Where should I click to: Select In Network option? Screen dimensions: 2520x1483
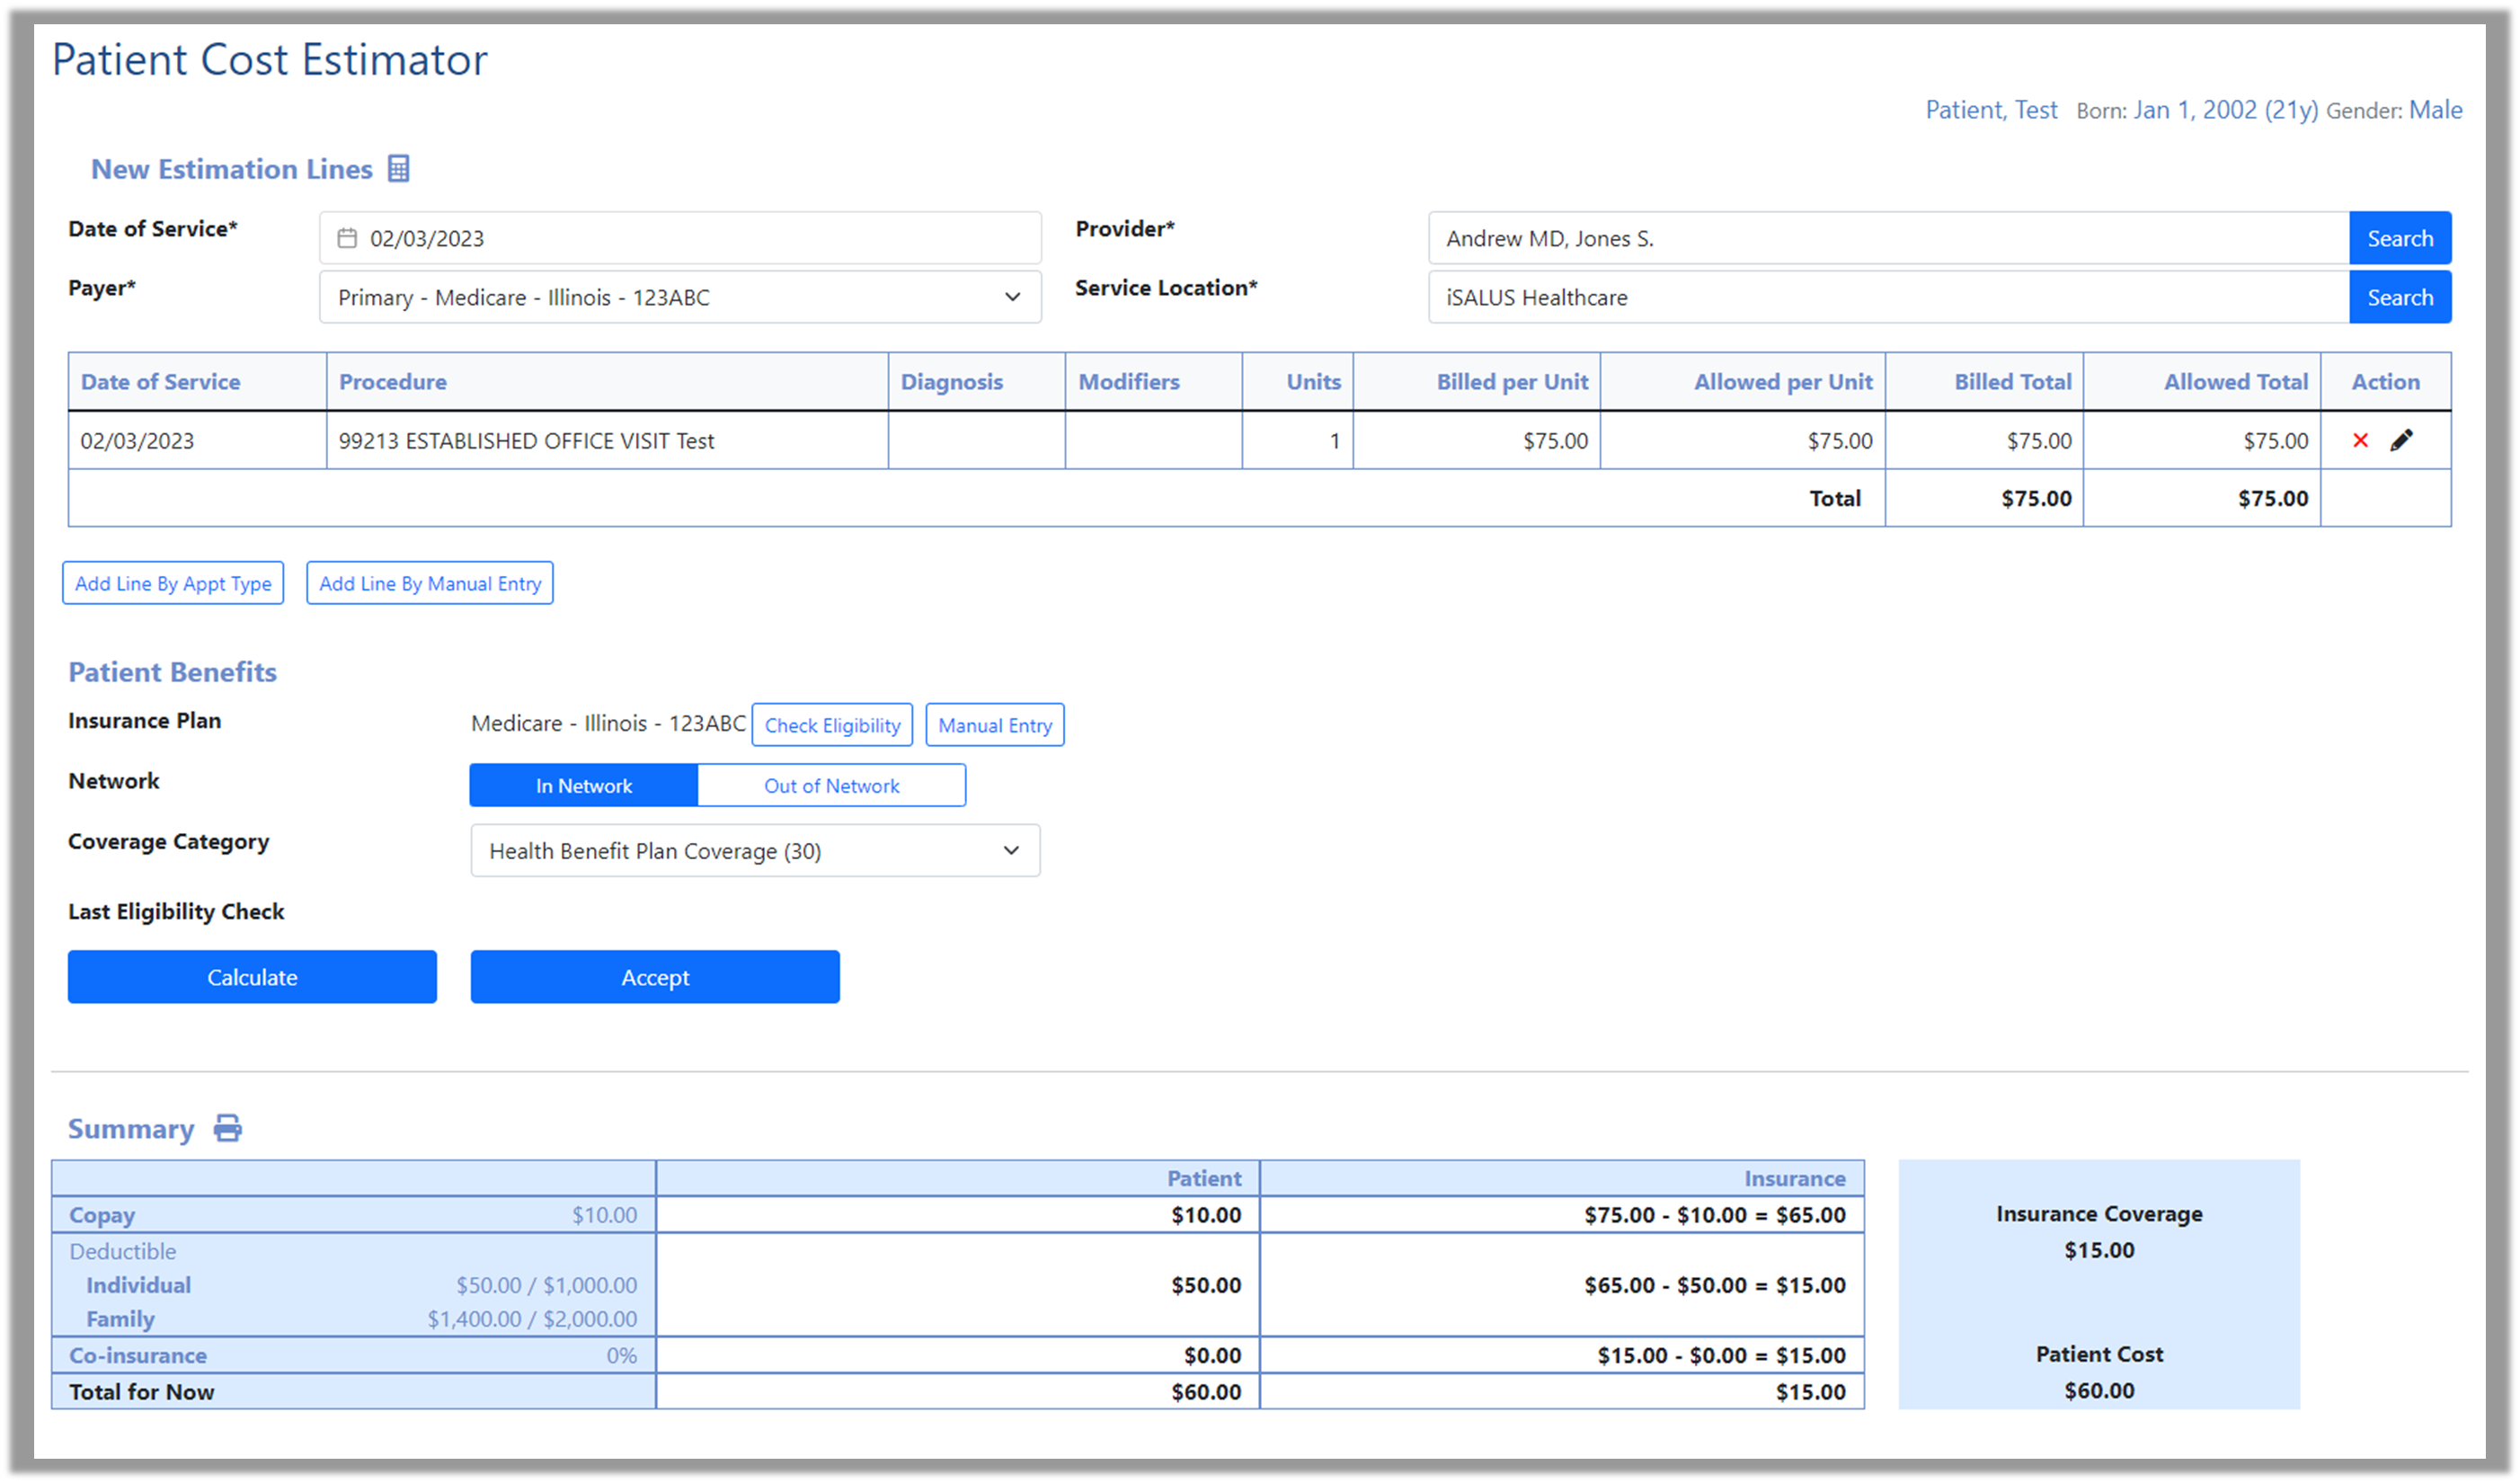[583, 786]
